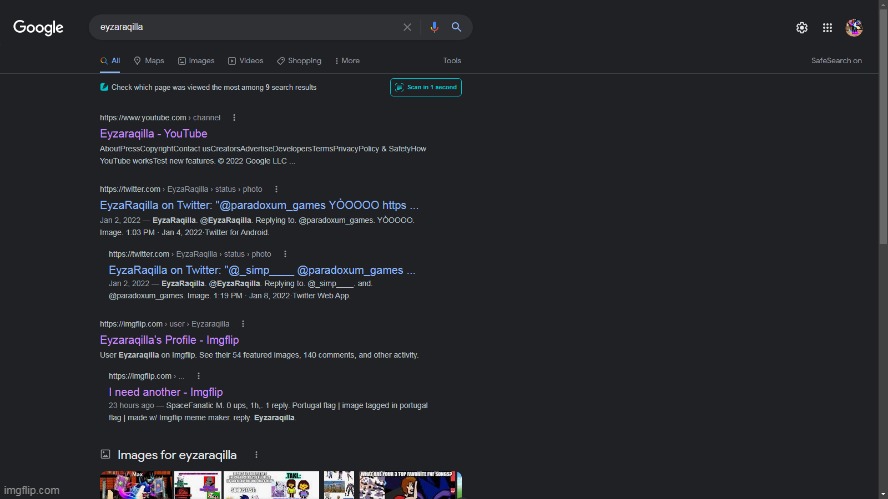Open options for the Imgflip profile result
Screen dimensions: 888x499
(x=243, y=324)
